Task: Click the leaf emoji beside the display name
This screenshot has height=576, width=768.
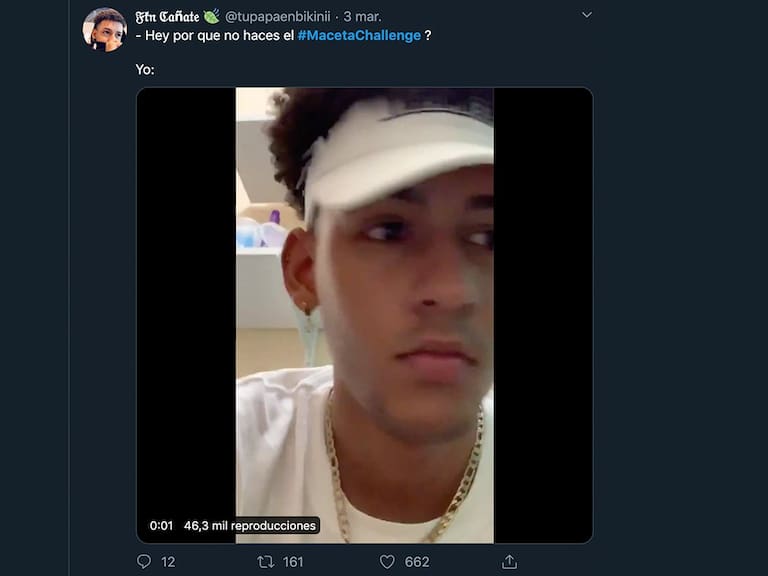Action: point(211,16)
